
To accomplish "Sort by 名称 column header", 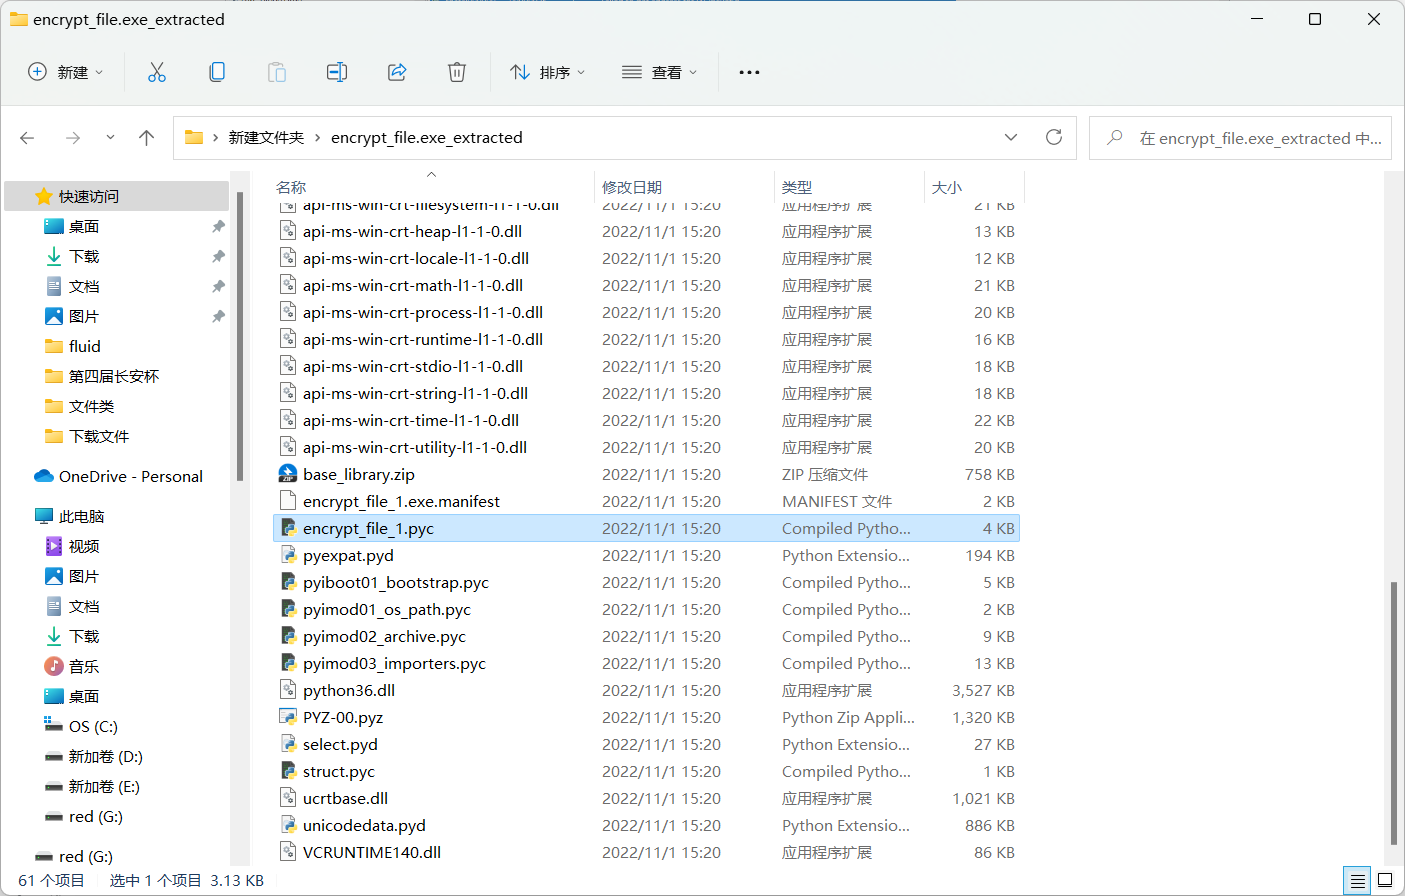I will [291, 187].
